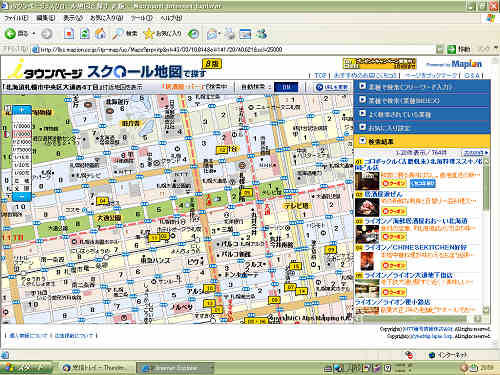Select the highlighted 1/3000 map scale level
The height and width of the screenshot is (375, 500).
pyautogui.click(x=22, y=134)
